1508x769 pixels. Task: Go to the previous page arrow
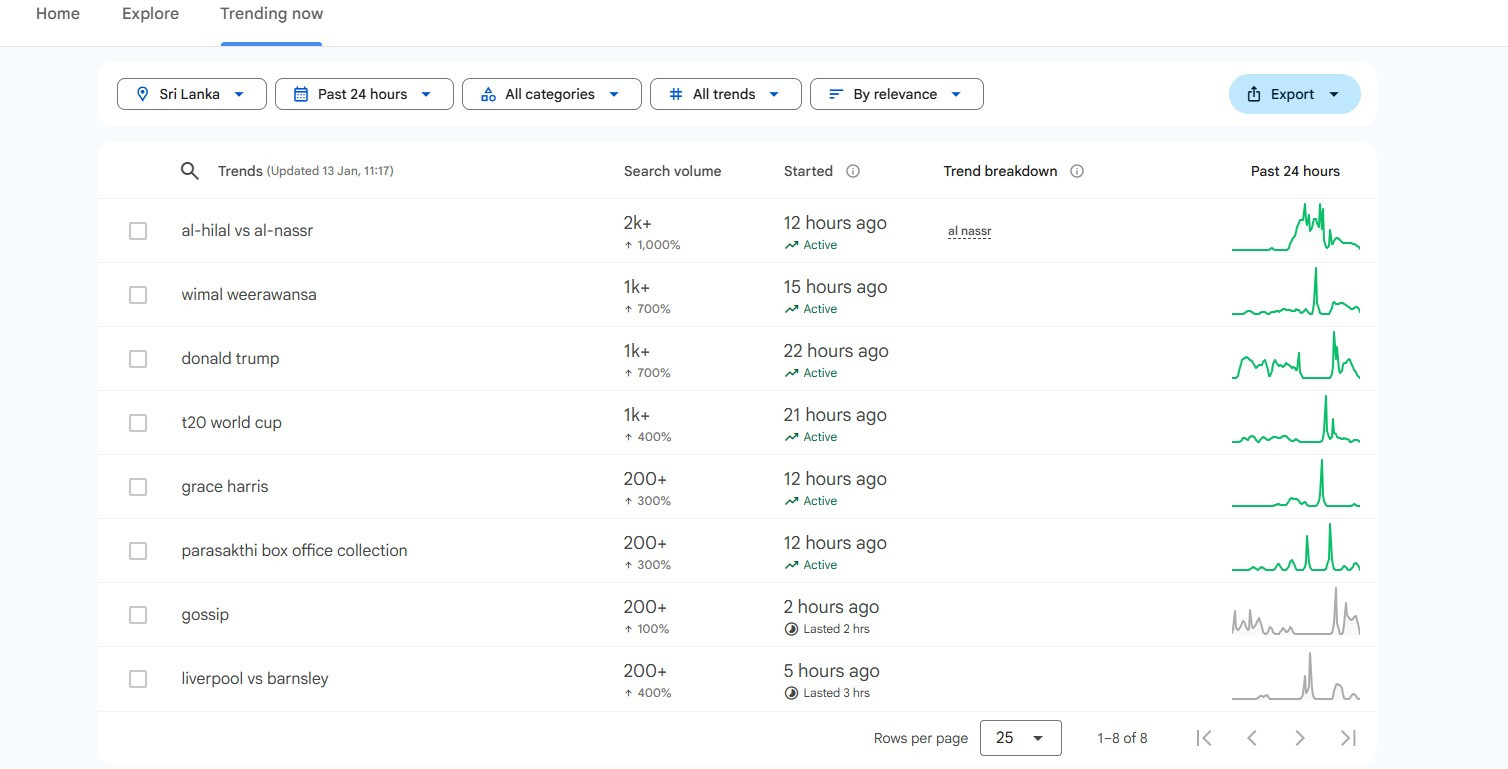pyautogui.click(x=1252, y=738)
